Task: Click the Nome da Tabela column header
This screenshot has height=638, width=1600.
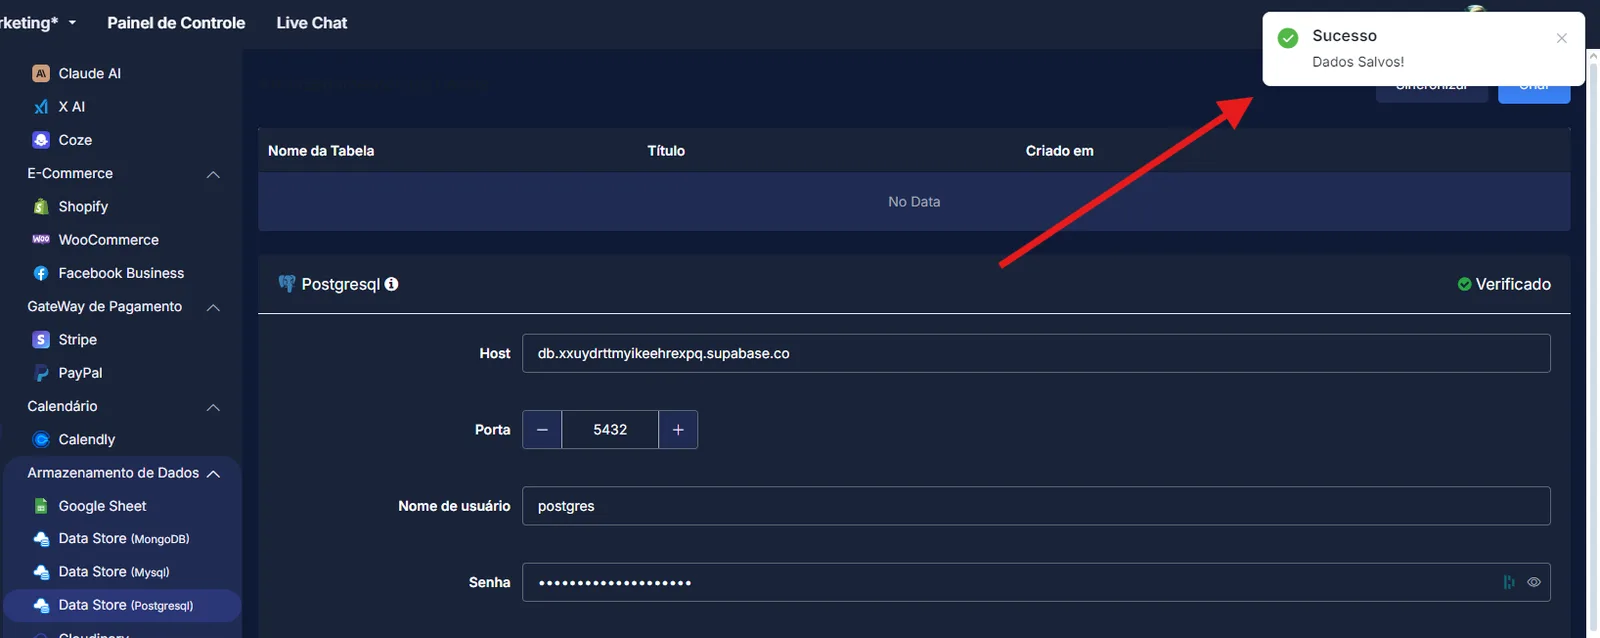Action: click(x=321, y=151)
